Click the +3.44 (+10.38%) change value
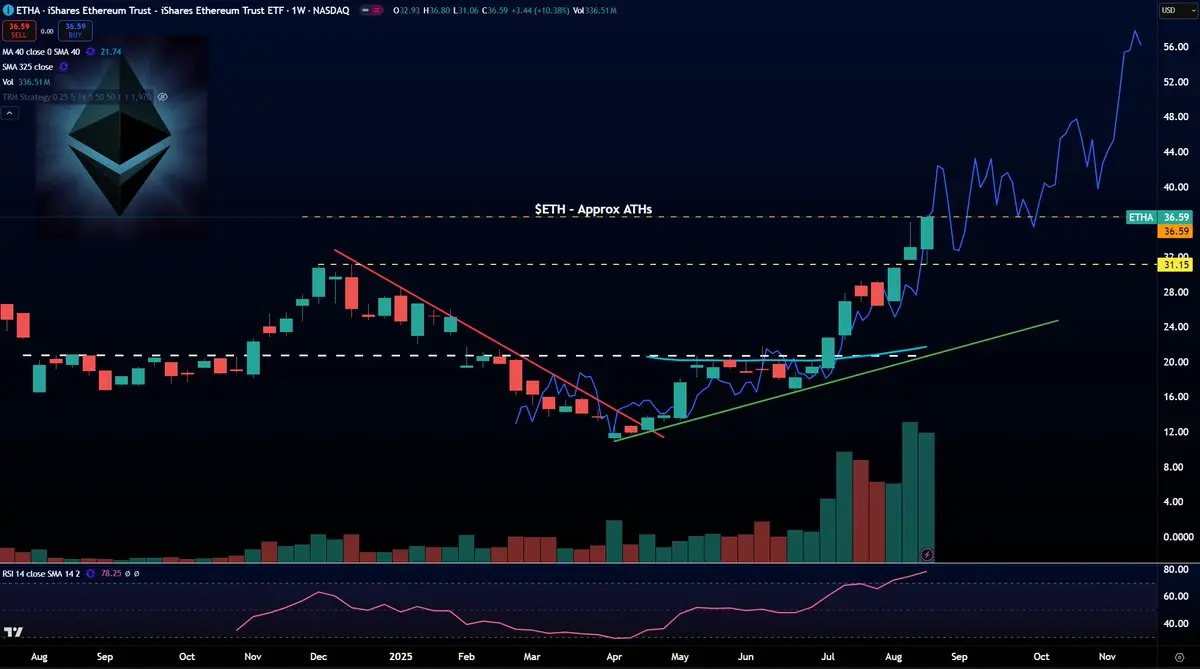The width and height of the screenshot is (1200, 669). (x=540, y=10)
